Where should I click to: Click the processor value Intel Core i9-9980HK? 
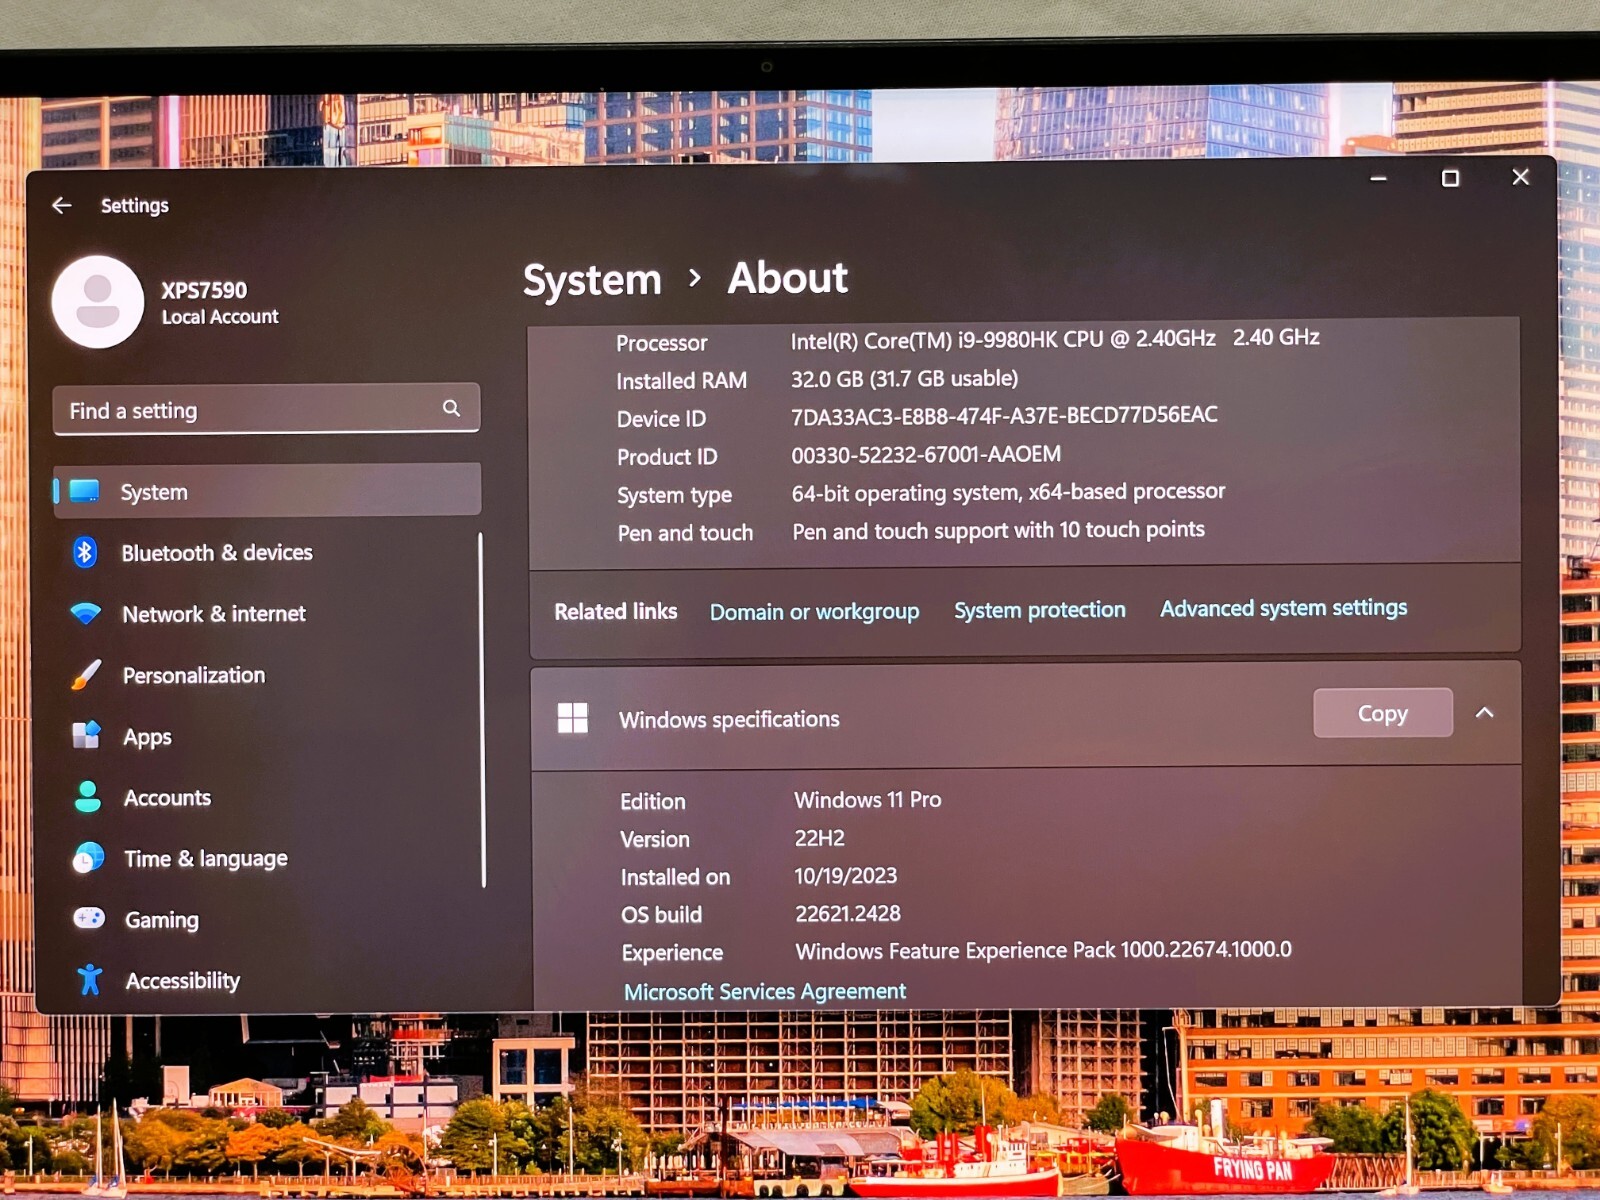pyautogui.click(x=1055, y=339)
